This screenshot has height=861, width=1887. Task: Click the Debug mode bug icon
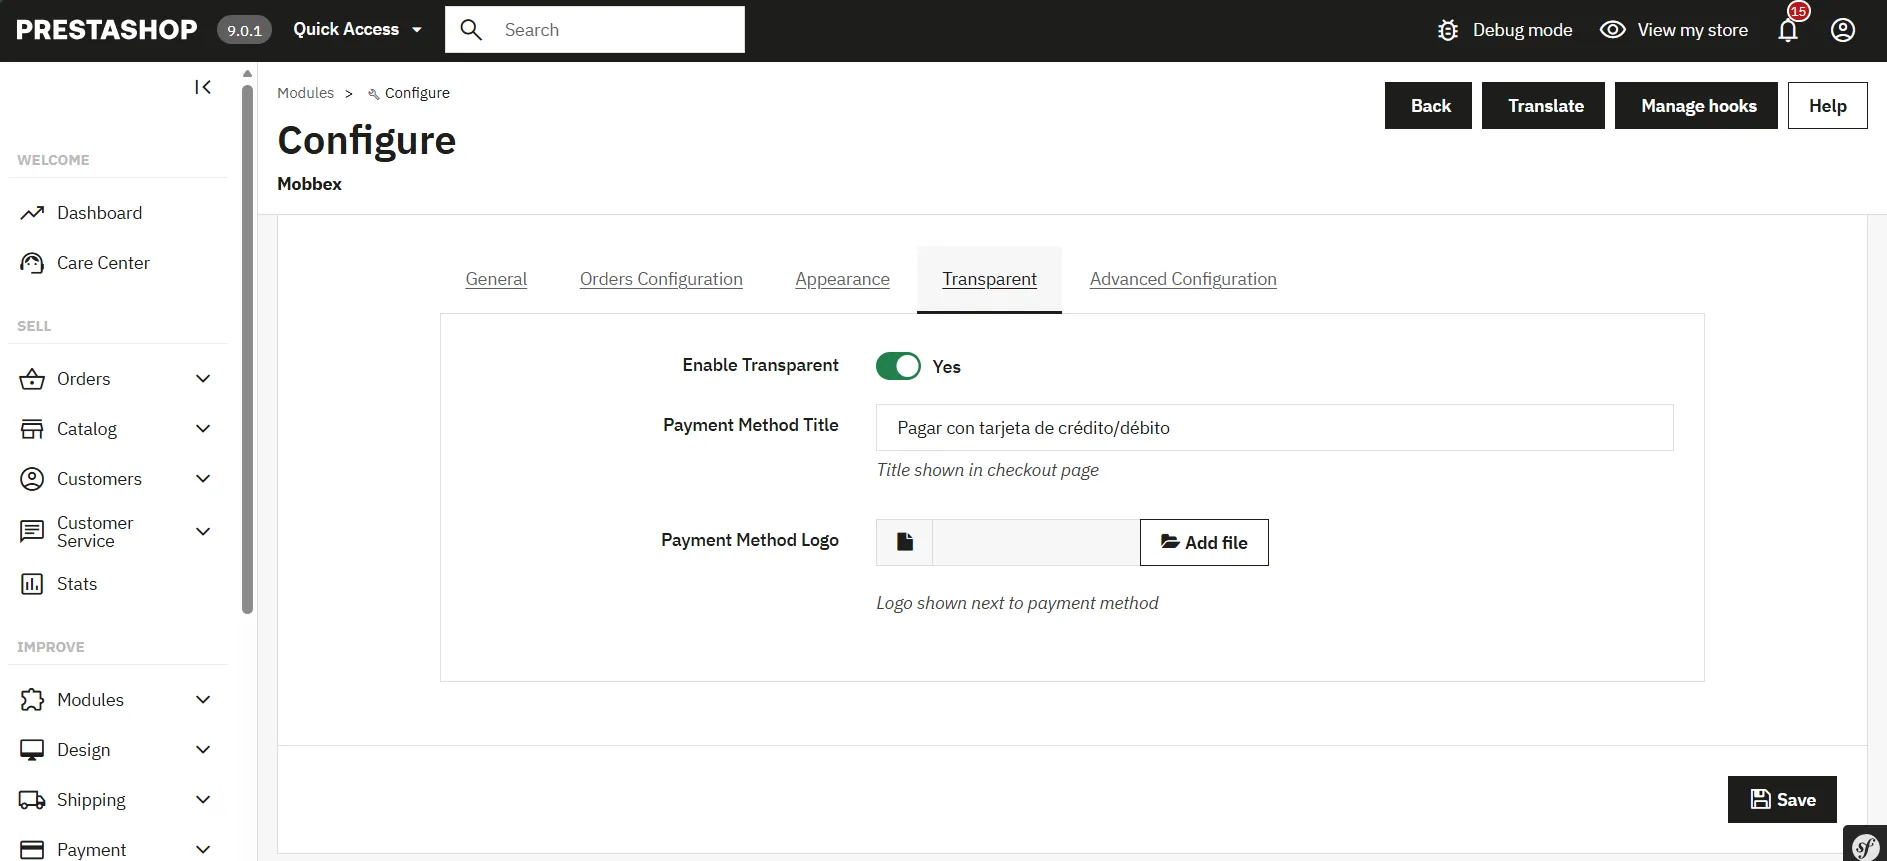point(1448,30)
